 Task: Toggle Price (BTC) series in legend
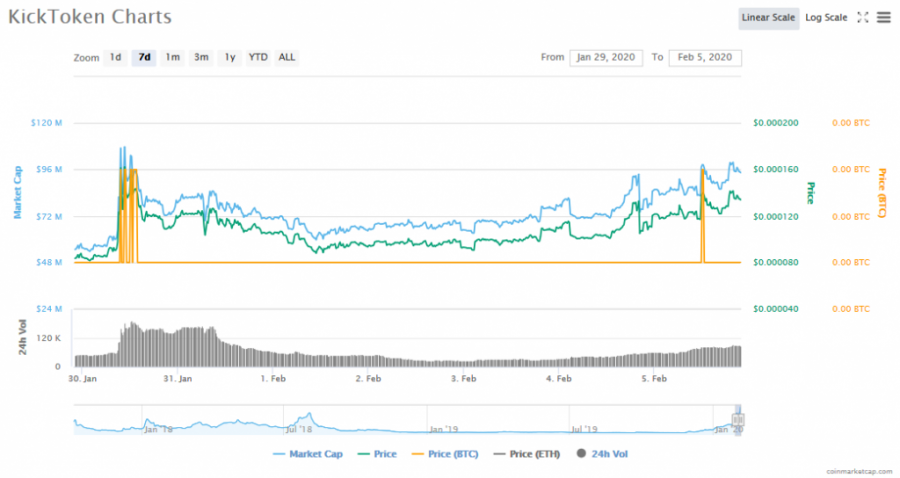pyautogui.click(x=445, y=454)
